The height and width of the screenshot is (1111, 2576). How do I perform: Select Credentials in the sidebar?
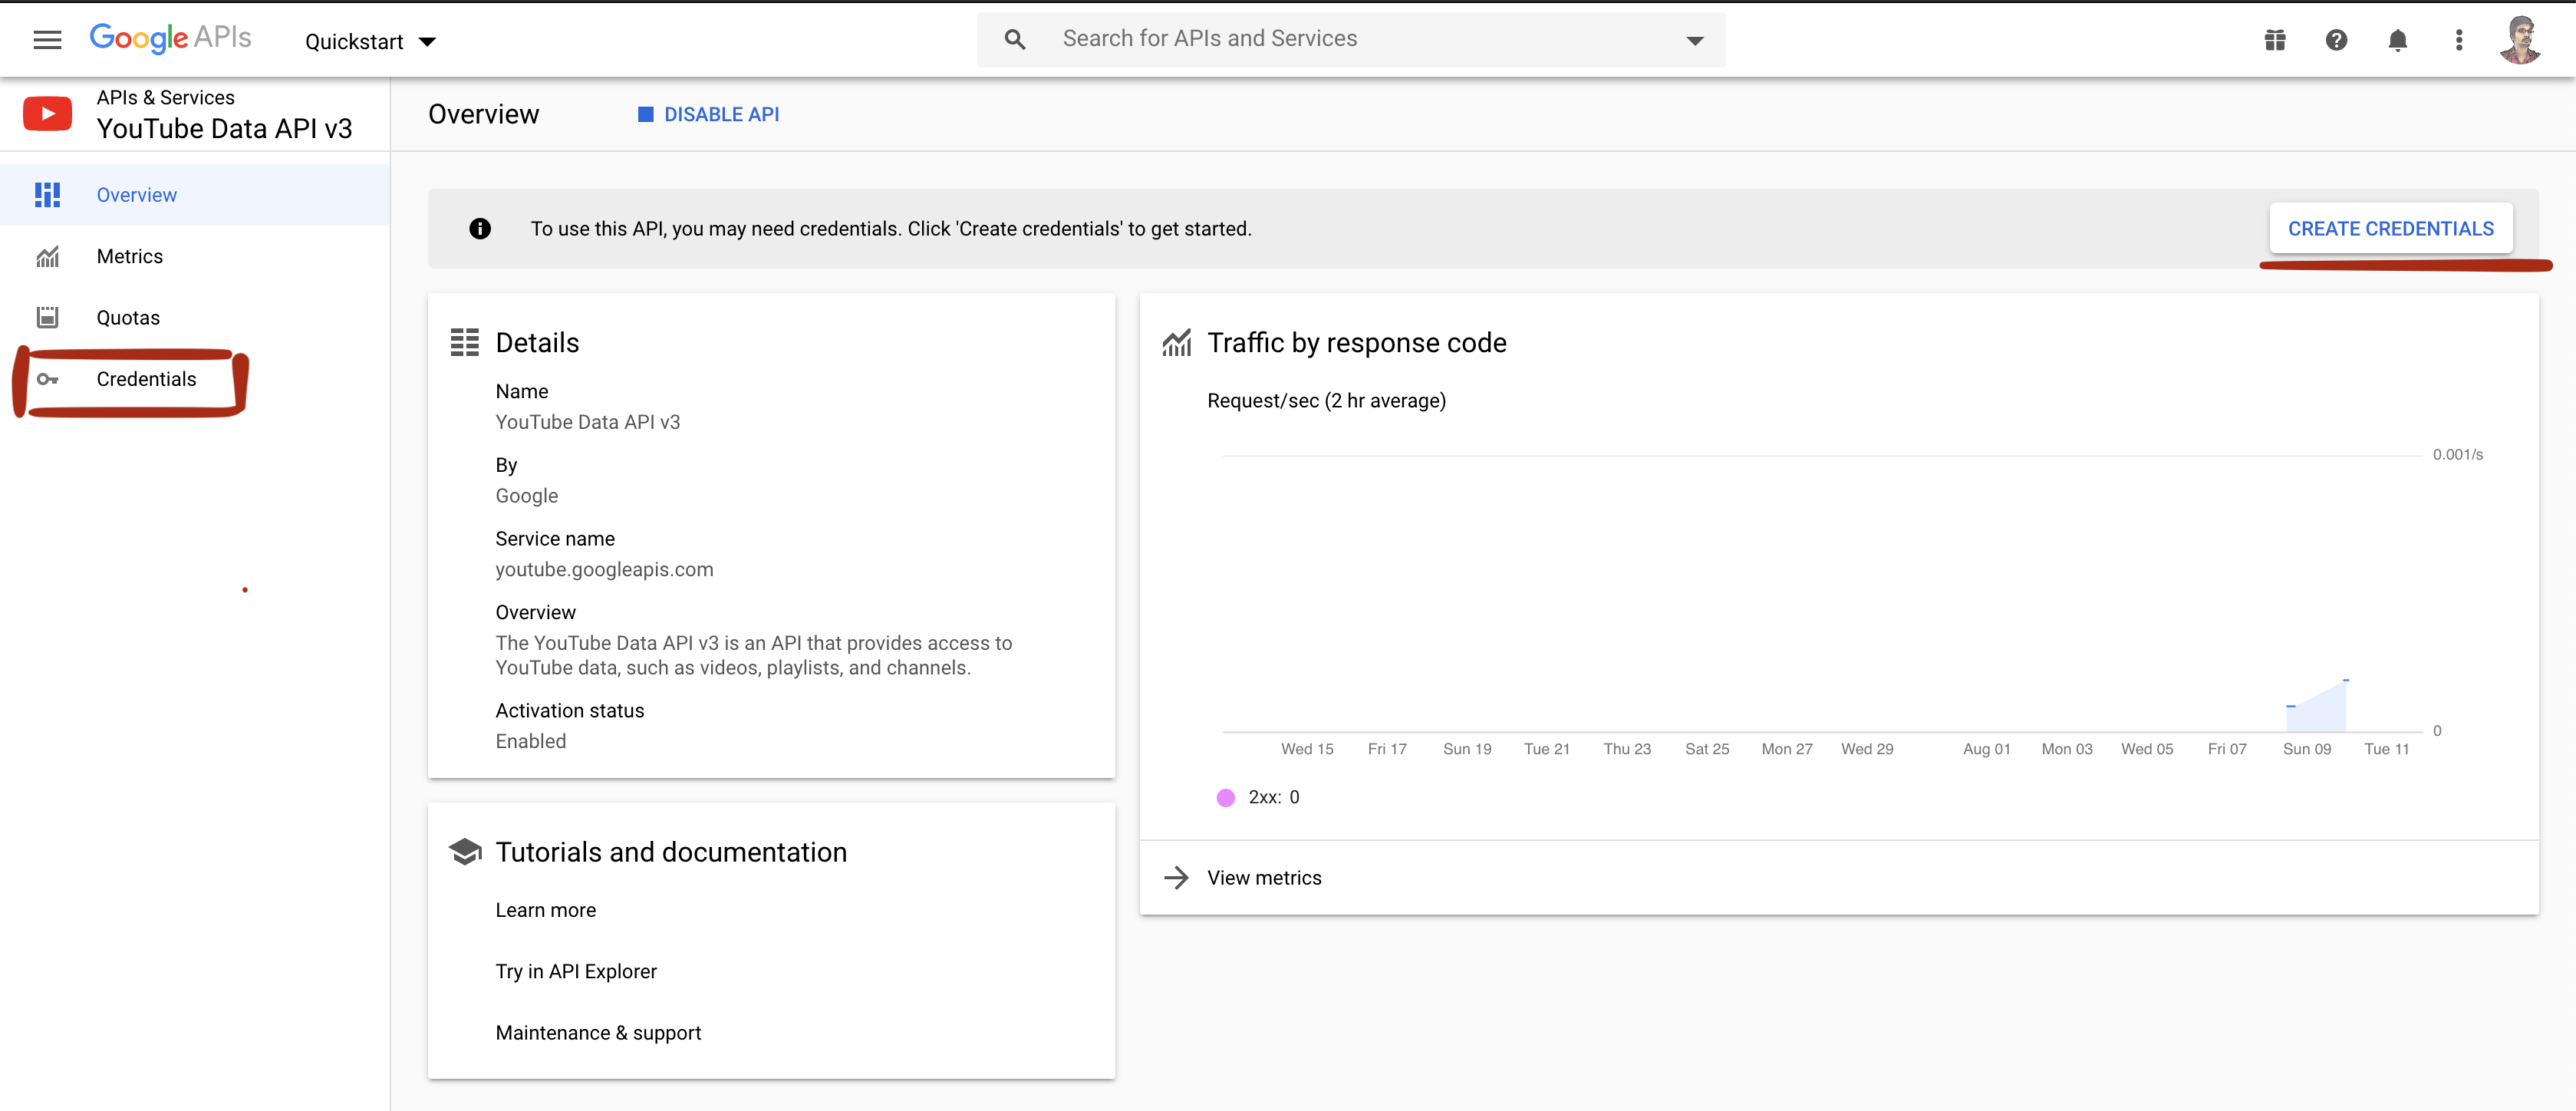(195, 379)
